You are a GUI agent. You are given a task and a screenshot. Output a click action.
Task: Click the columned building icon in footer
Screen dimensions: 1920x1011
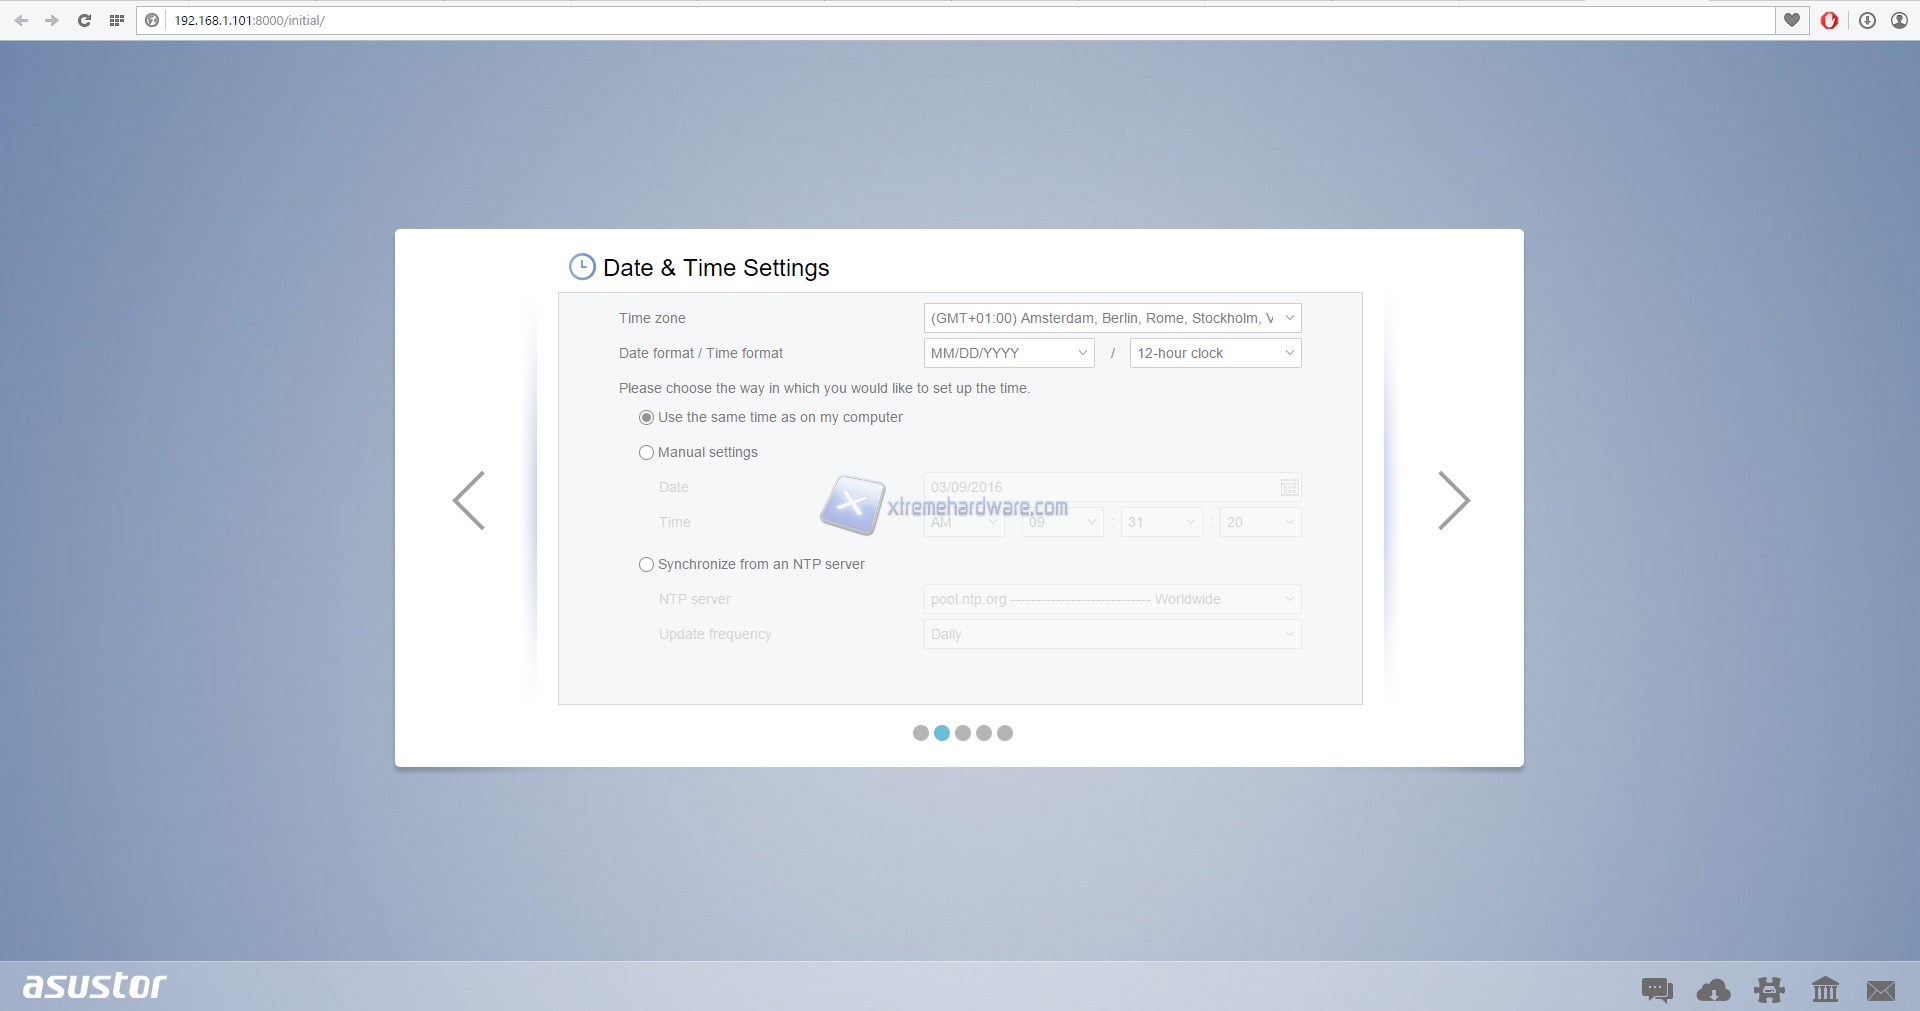(x=1825, y=990)
